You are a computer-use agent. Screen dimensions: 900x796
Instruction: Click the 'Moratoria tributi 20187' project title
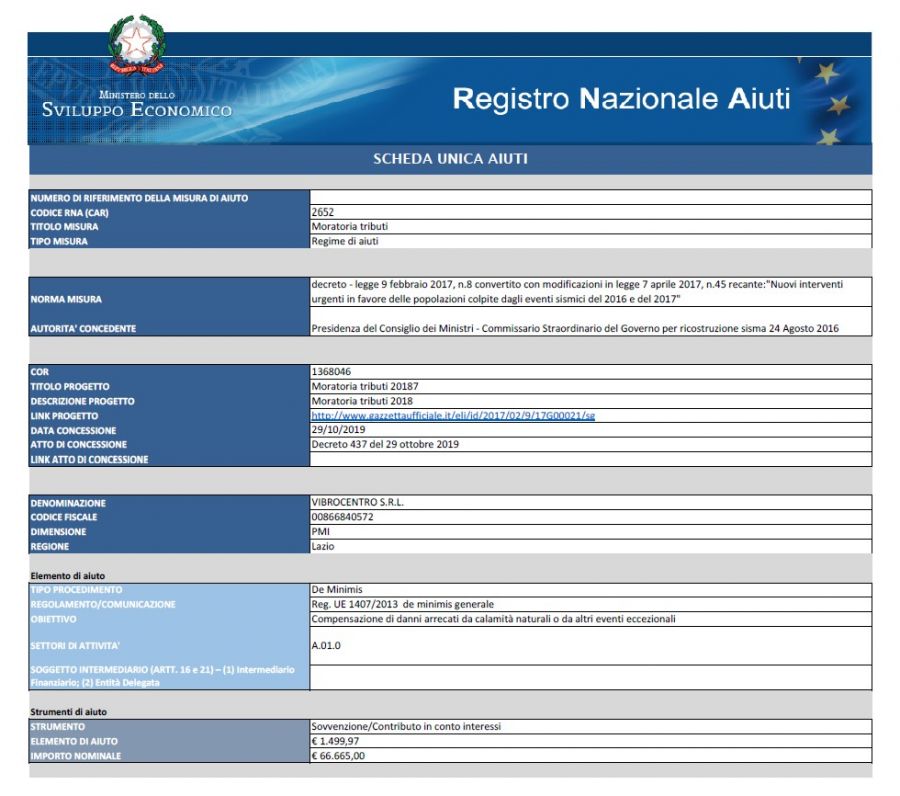pyautogui.click(x=364, y=386)
